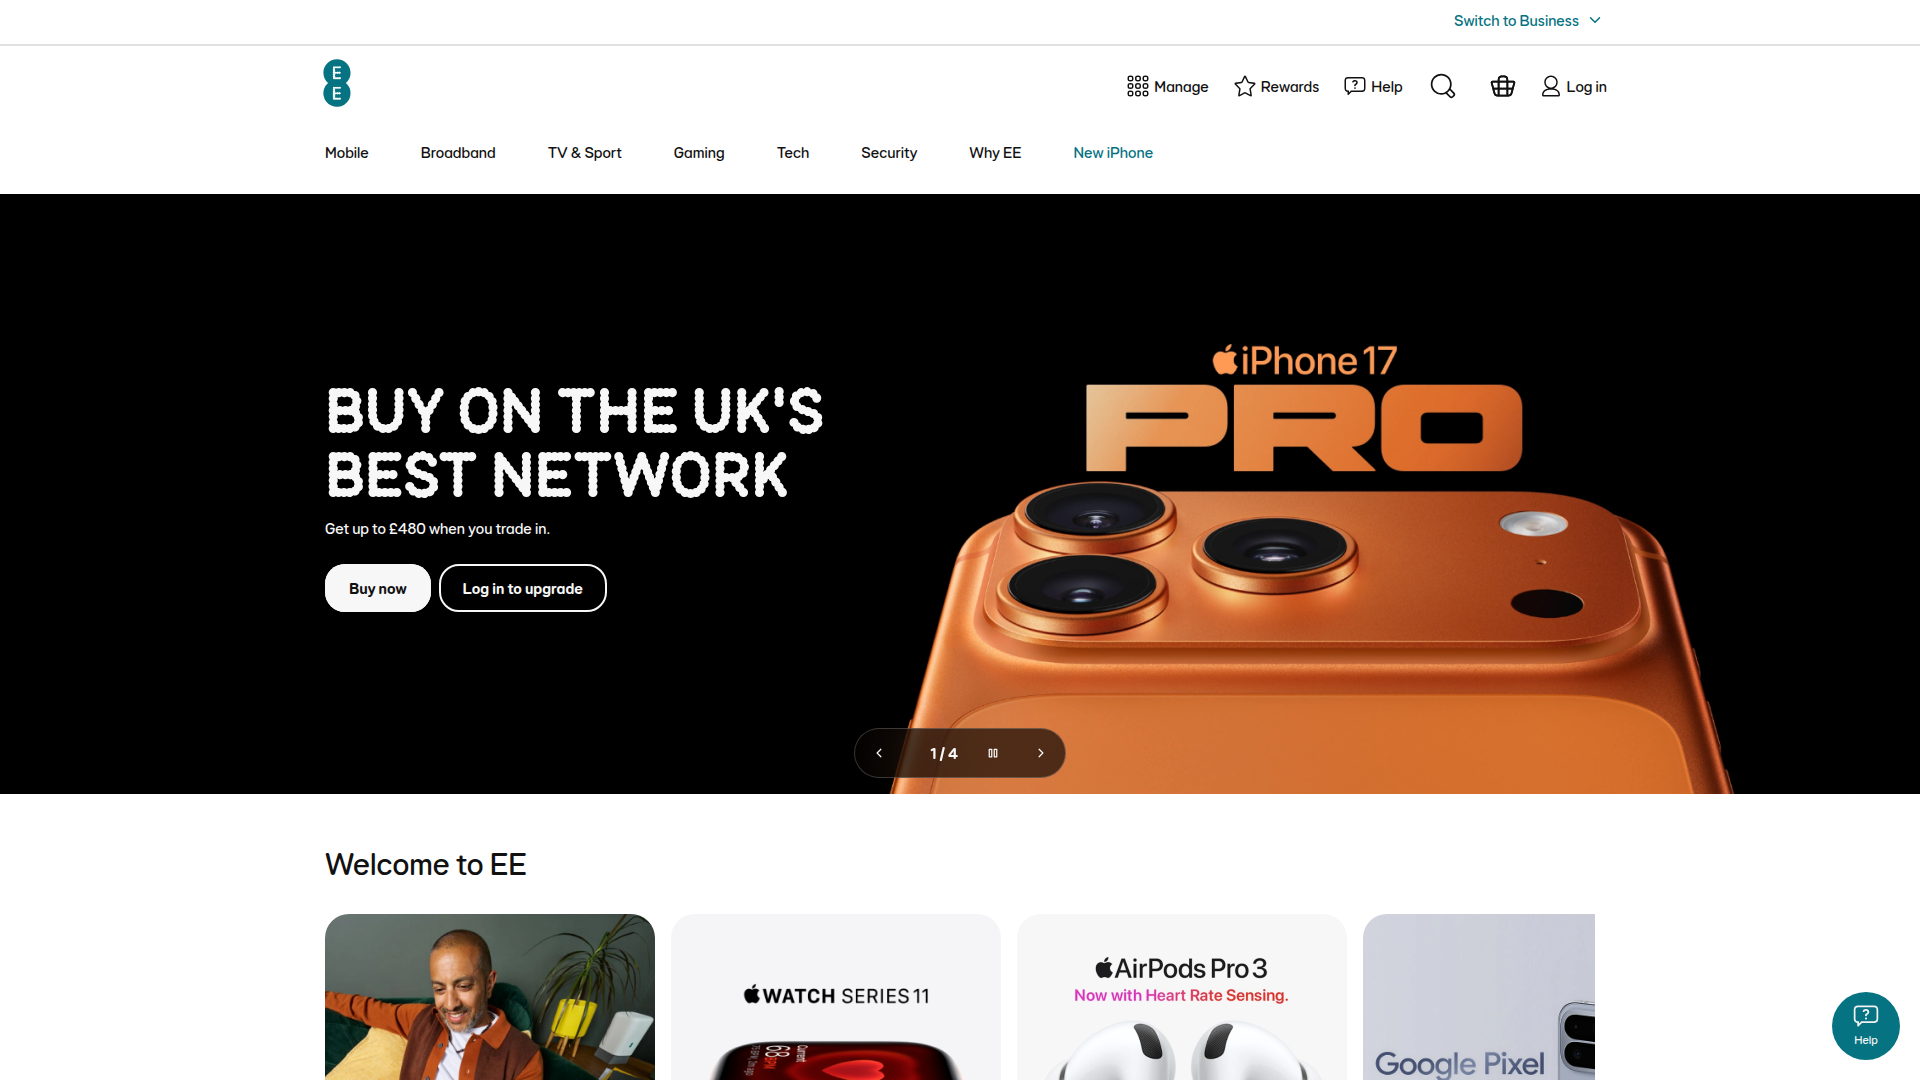Open the Mobile menu

click(346, 153)
